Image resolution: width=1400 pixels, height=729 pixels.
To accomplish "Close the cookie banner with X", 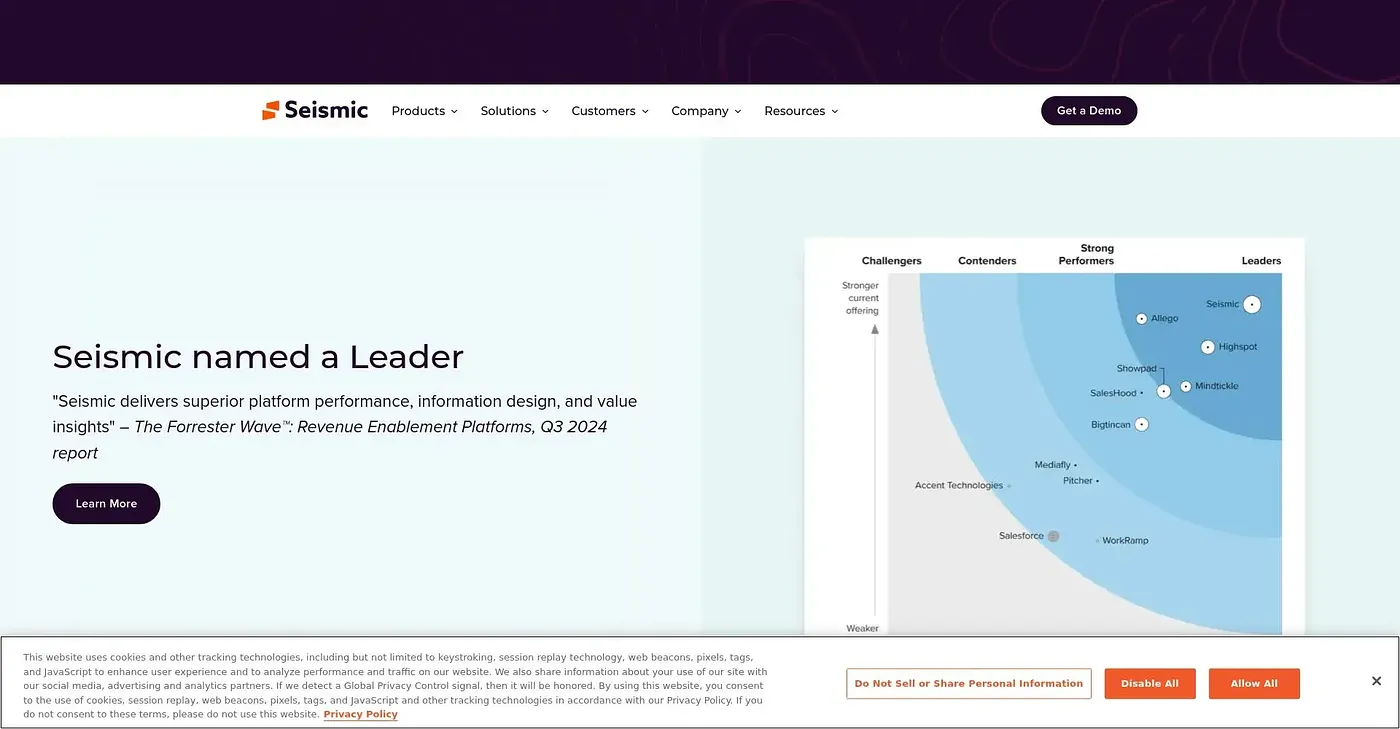I will coord(1376,681).
